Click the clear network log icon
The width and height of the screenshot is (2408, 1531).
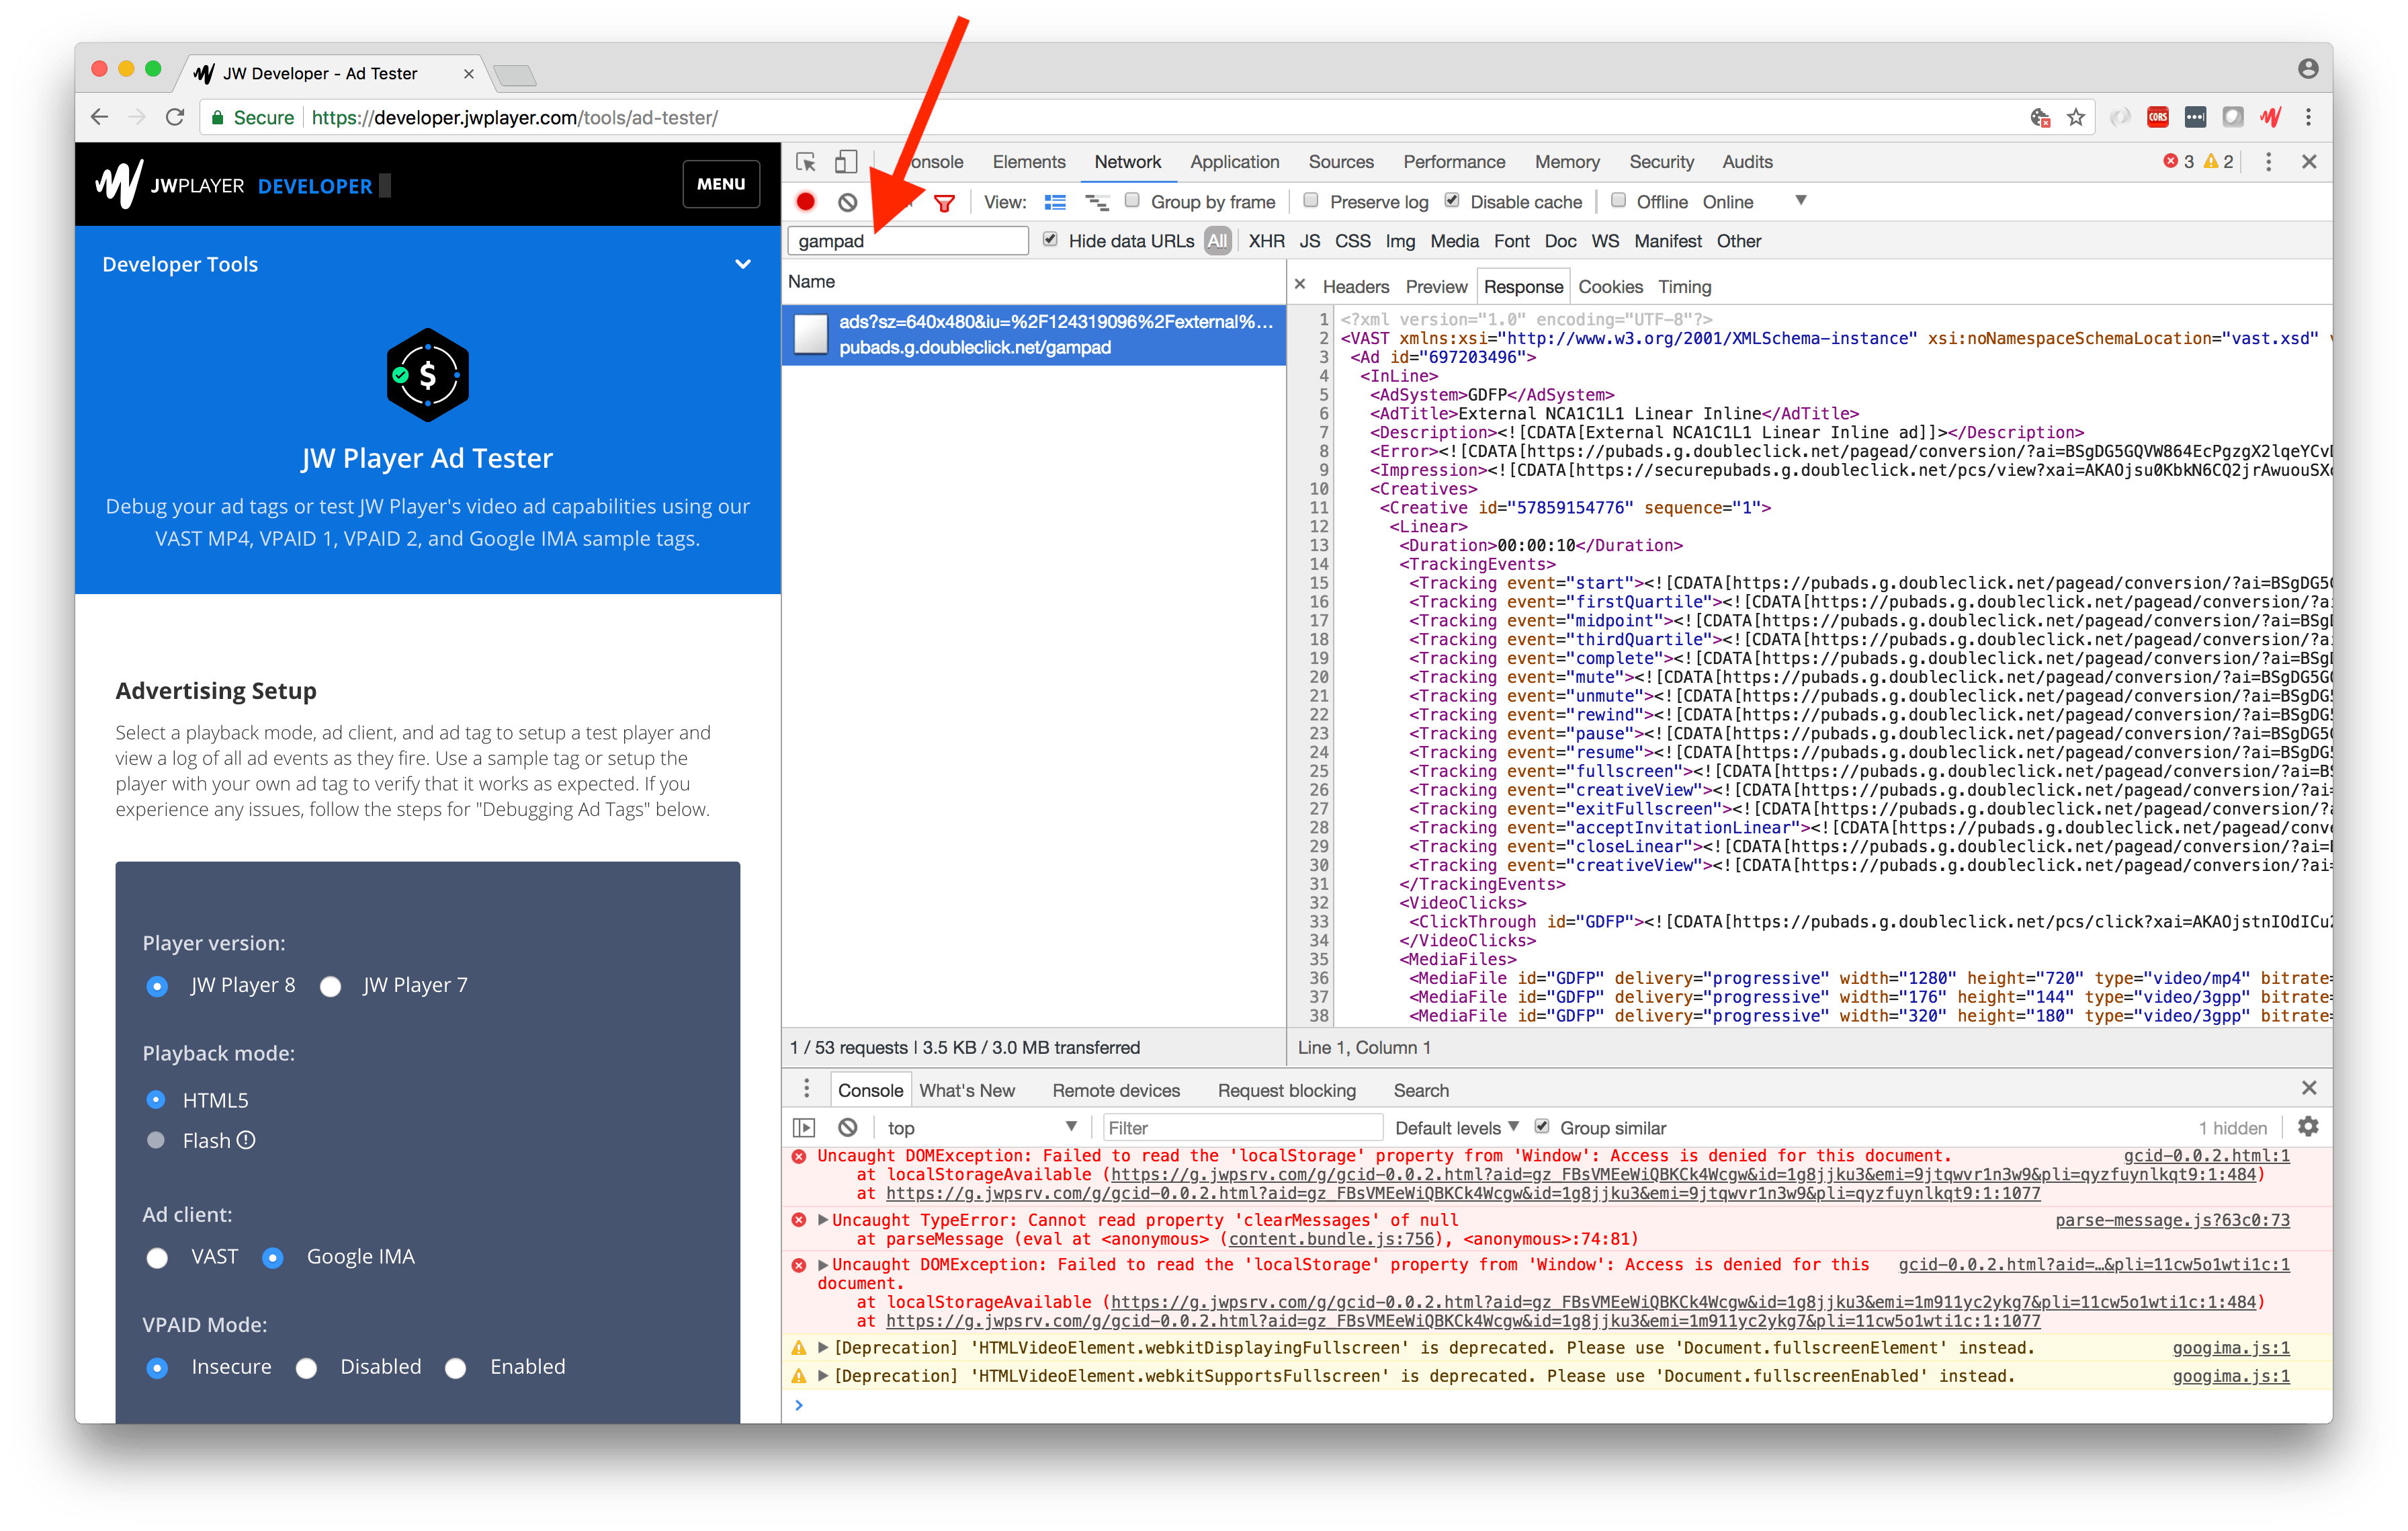pyautogui.click(x=848, y=202)
